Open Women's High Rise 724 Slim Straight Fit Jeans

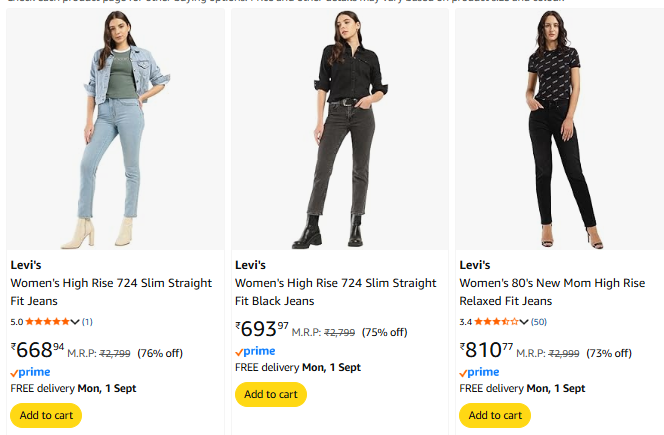click(110, 292)
